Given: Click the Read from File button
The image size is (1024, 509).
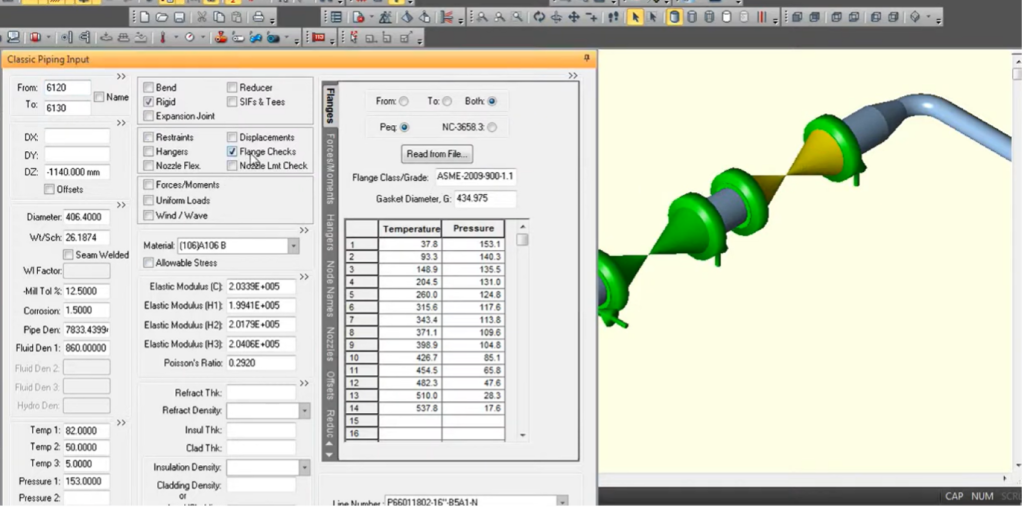Looking at the screenshot, I should (437, 154).
